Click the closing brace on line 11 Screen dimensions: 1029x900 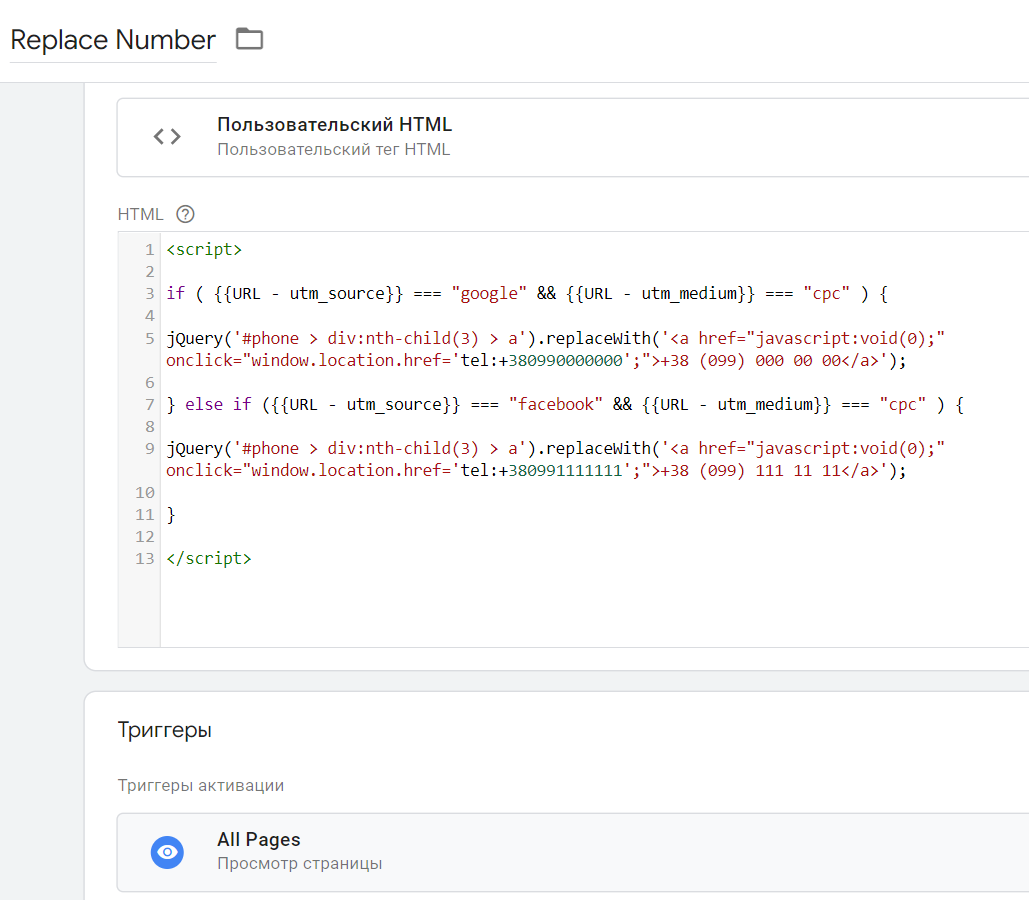pos(171,514)
